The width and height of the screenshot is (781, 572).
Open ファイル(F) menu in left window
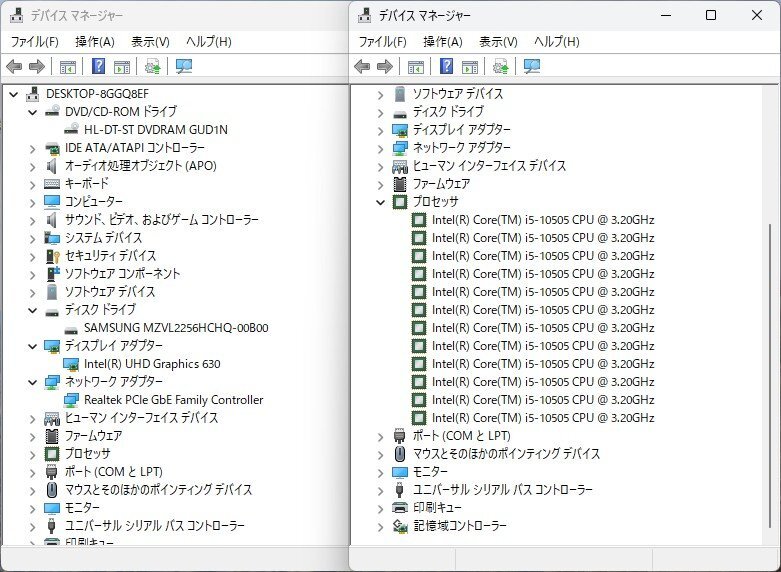(x=34, y=42)
